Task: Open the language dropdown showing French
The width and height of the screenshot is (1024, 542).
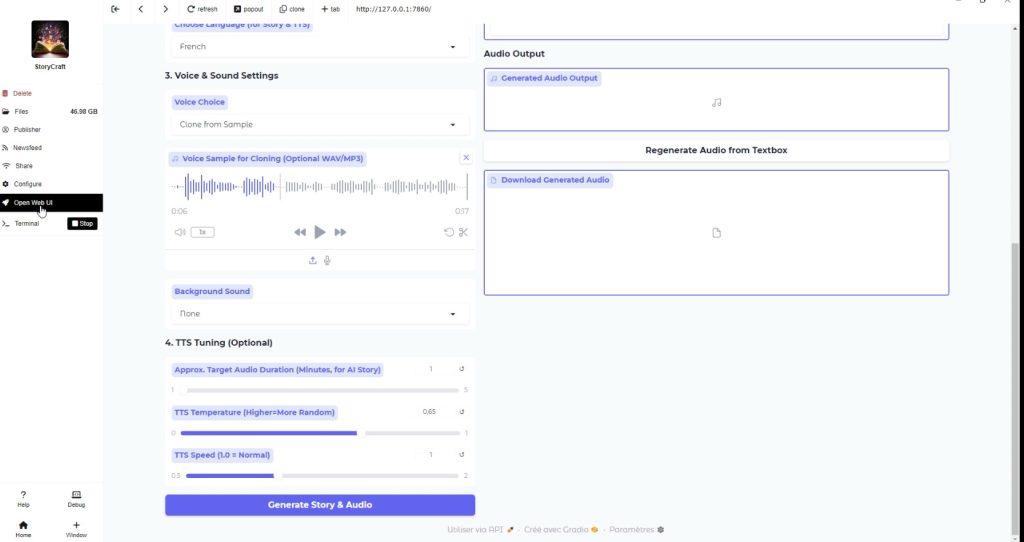Action: [x=319, y=47]
